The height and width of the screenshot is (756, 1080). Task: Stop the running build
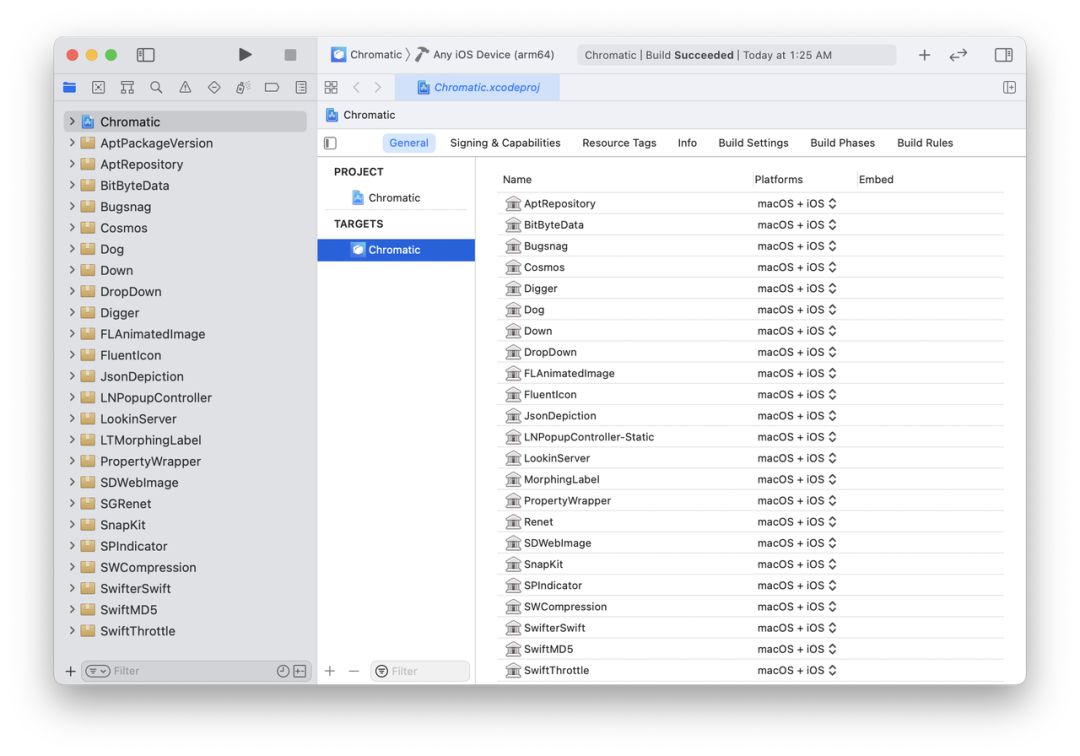click(290, 54)
